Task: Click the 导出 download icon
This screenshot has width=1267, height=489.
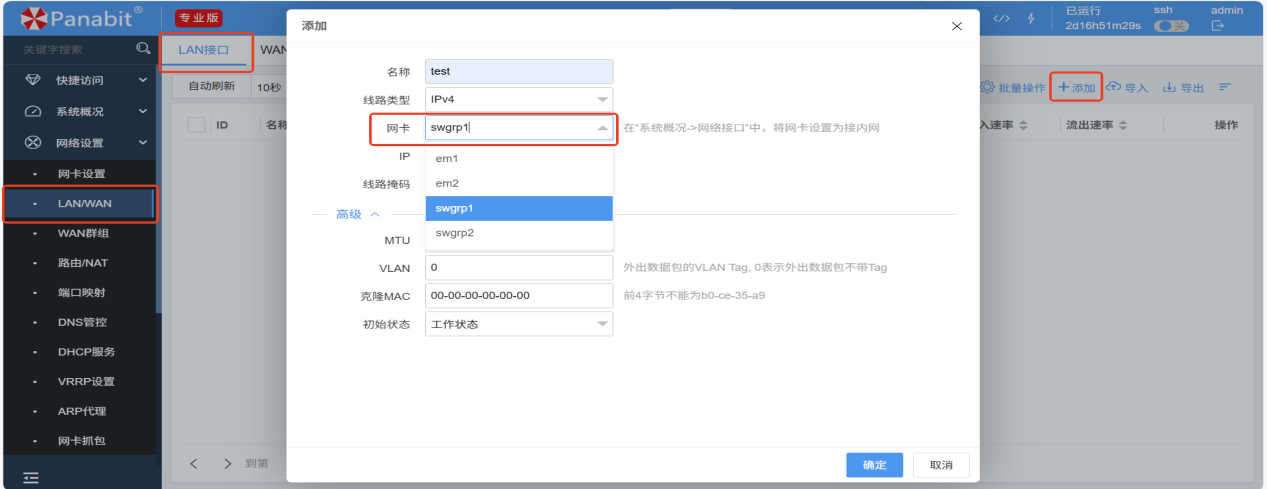Action: pos(1168,88)
